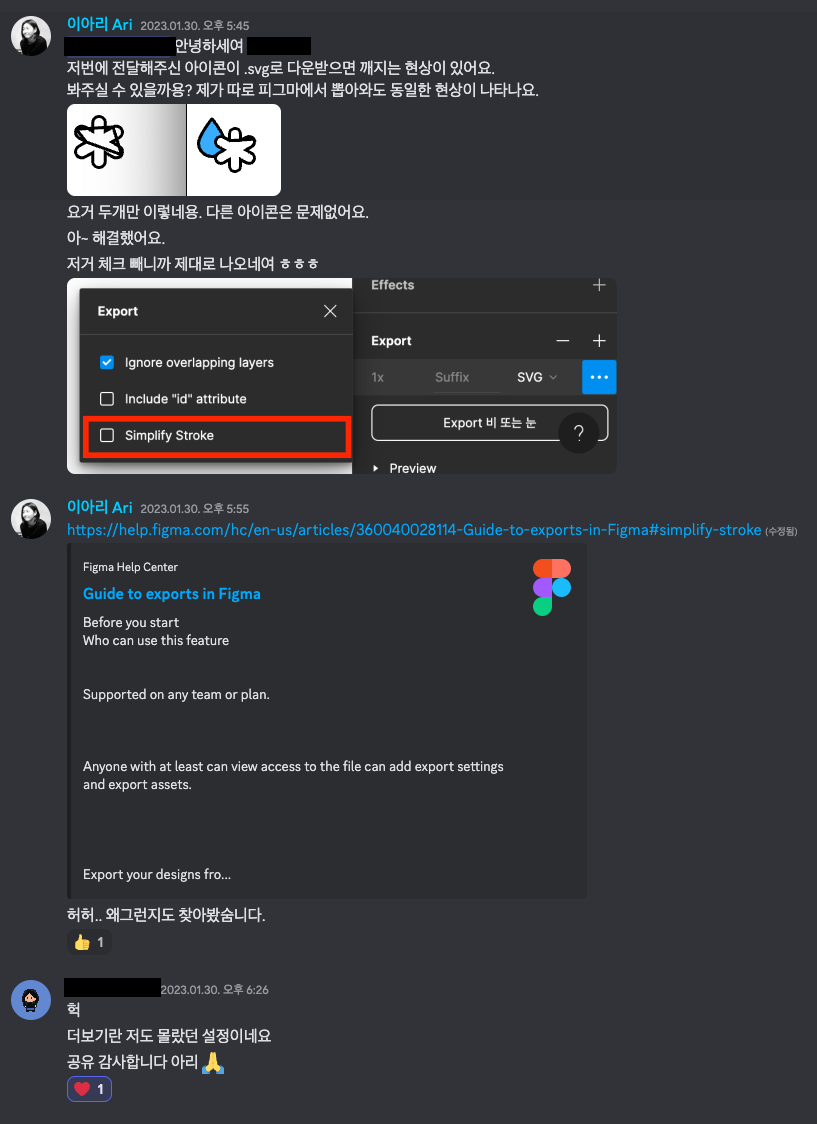
Task: Enable the Include "id" attribute checkbox
Action: [107, 399]
